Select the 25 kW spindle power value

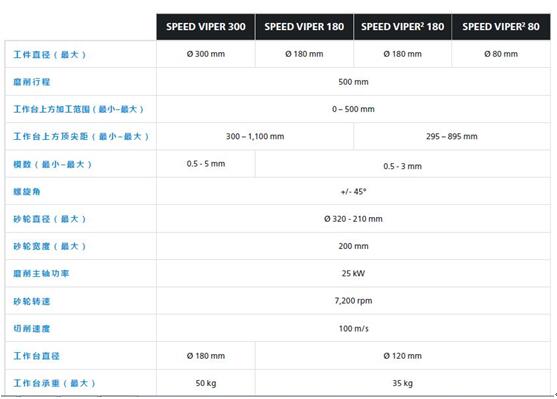[x=353, y=273]
